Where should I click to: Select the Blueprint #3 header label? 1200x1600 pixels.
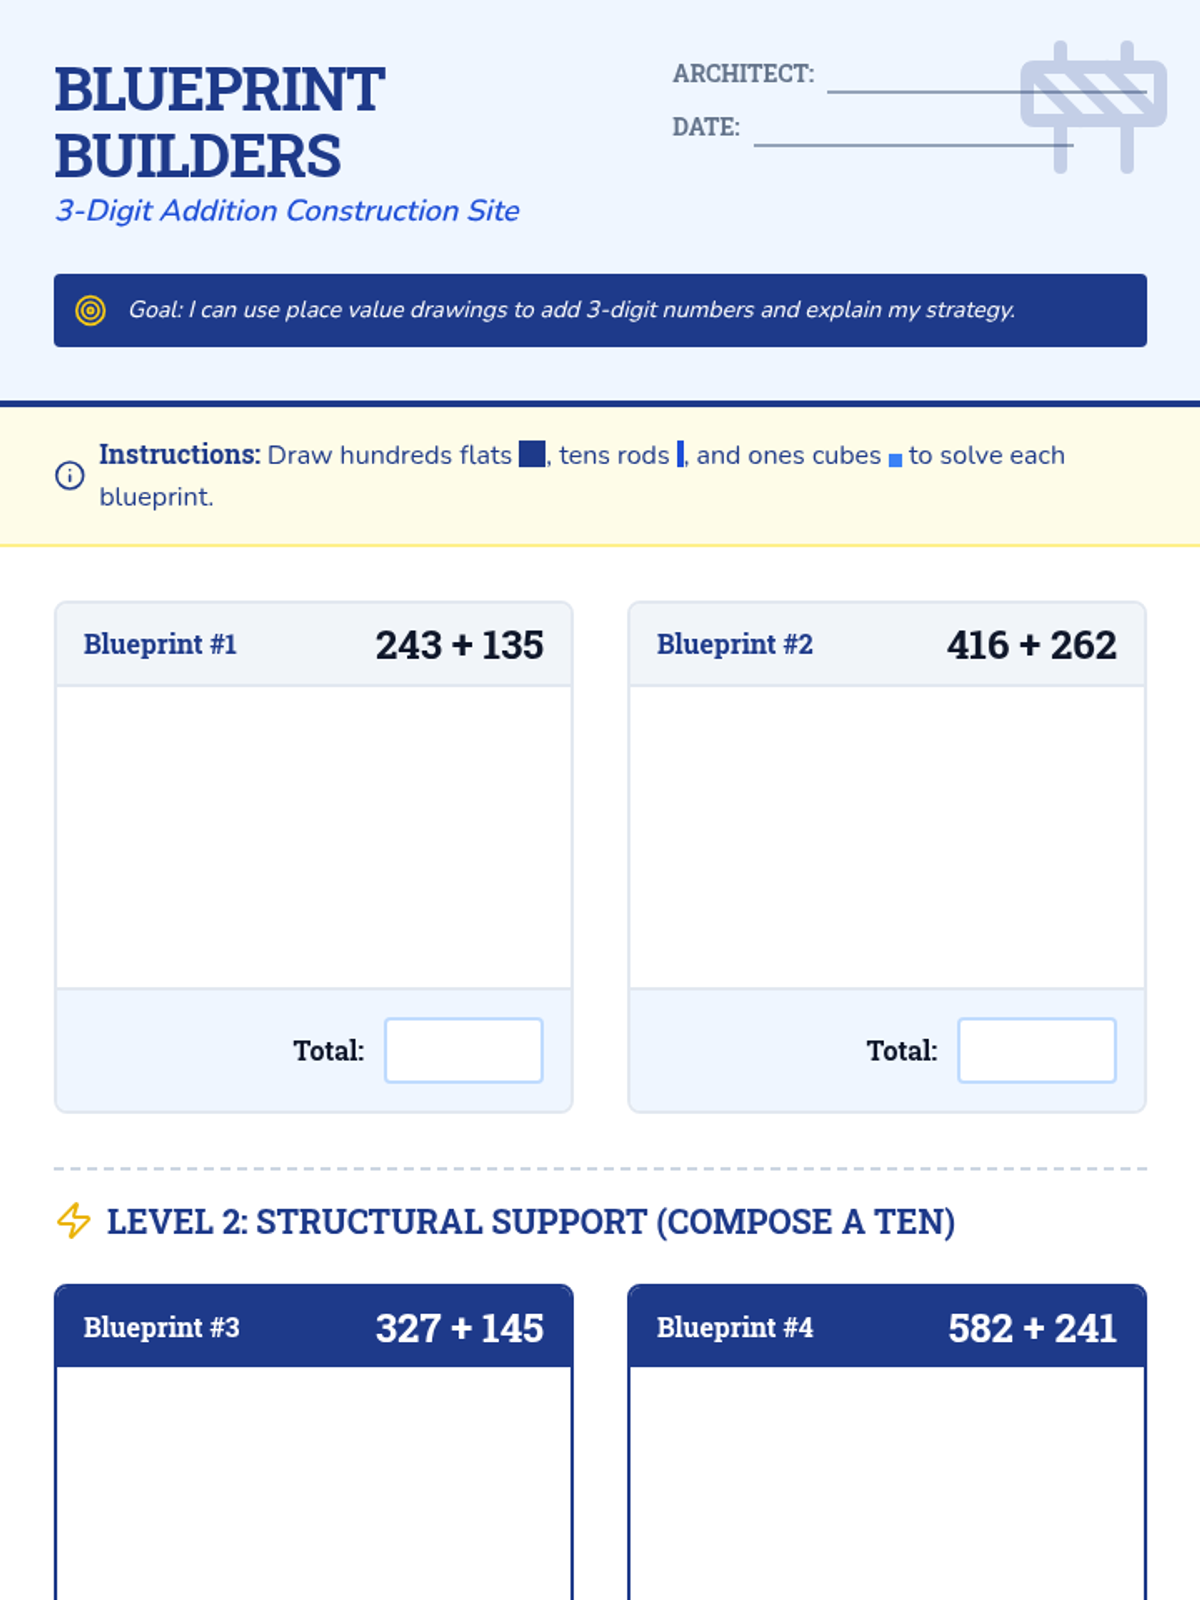(x=161, y=1327)
